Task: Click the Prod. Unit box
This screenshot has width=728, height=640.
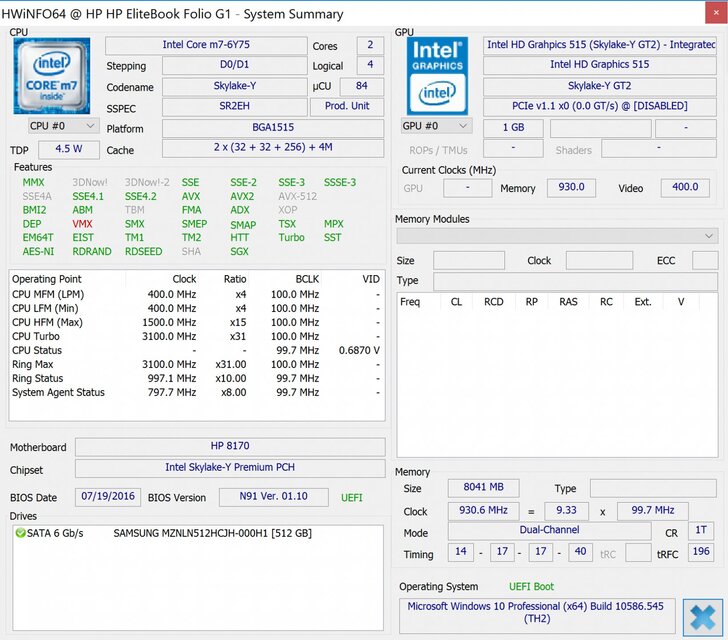Action: (346, 107)
